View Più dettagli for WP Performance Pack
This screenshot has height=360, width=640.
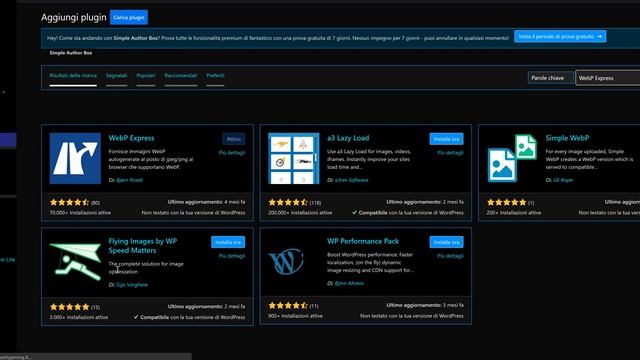[450, 256]
